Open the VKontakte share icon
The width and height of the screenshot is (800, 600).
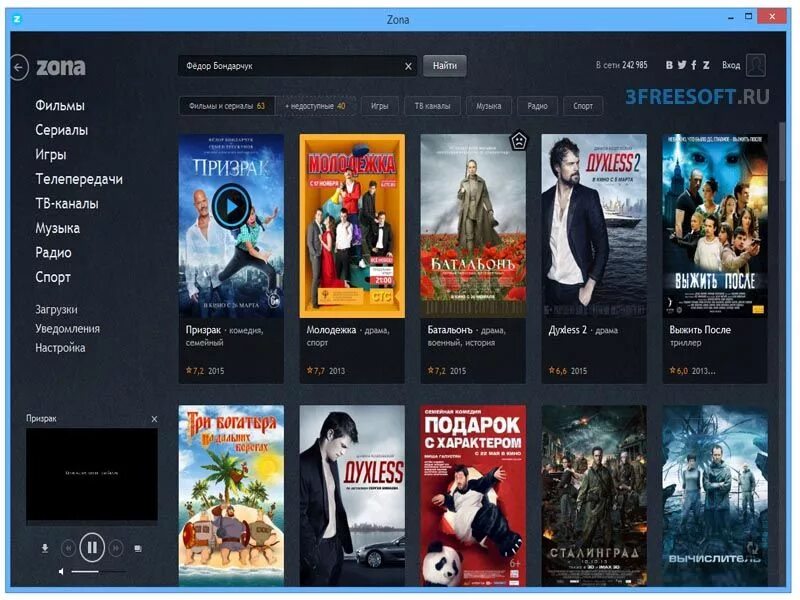pyautogui.click(x=669, y=65)
